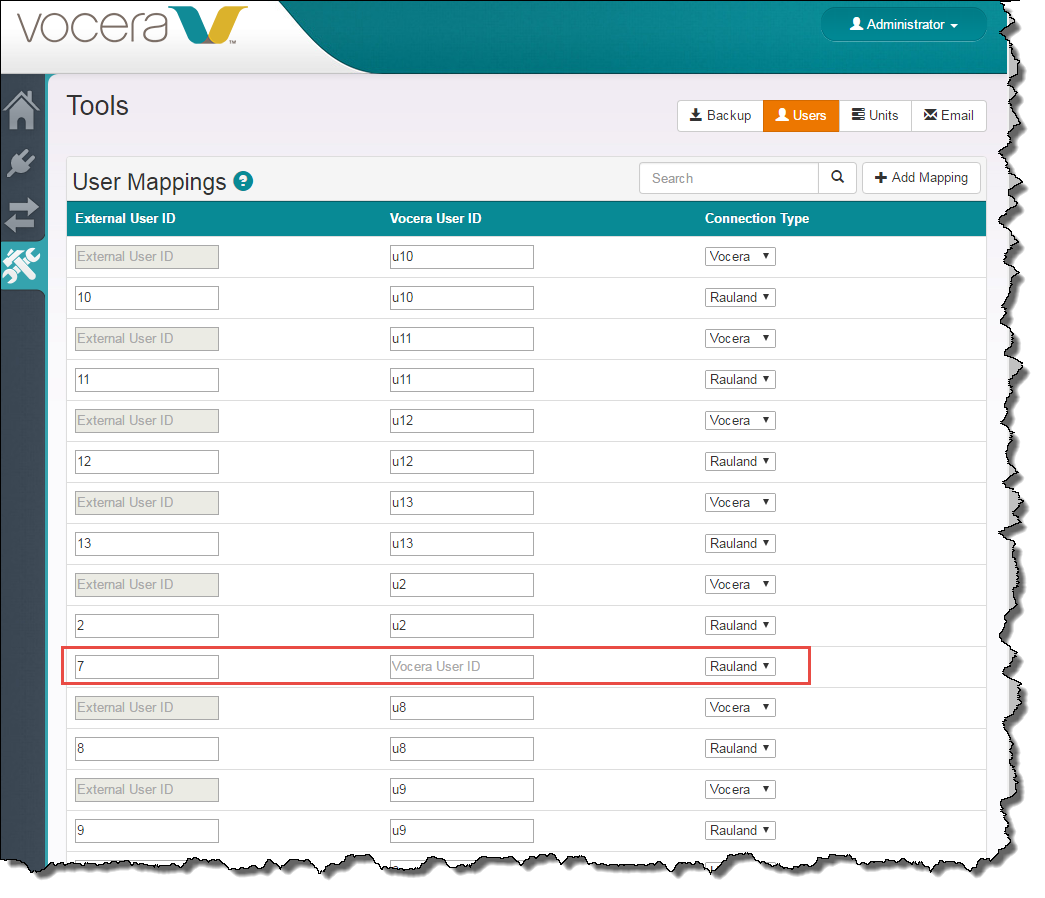Image resolution: width=1045 pixels, height=898 pixels.
Task: Click the Vocera logo
Action: tap(132, 25)
